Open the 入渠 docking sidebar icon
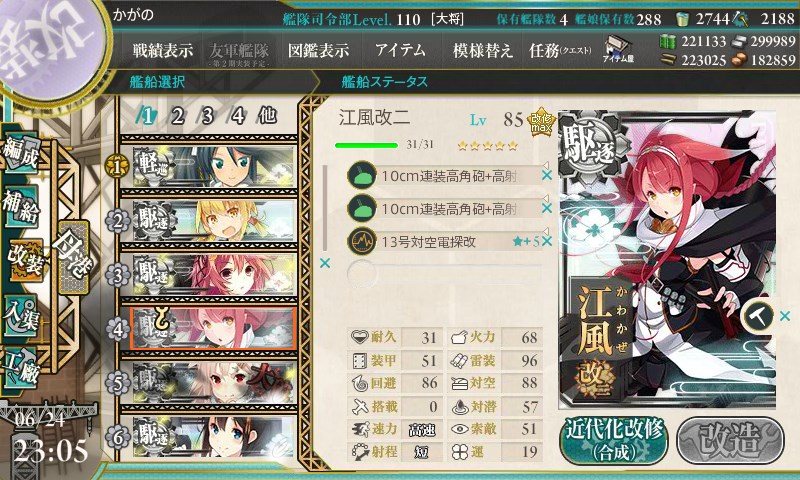800x480 pixels. pos(20,315)
